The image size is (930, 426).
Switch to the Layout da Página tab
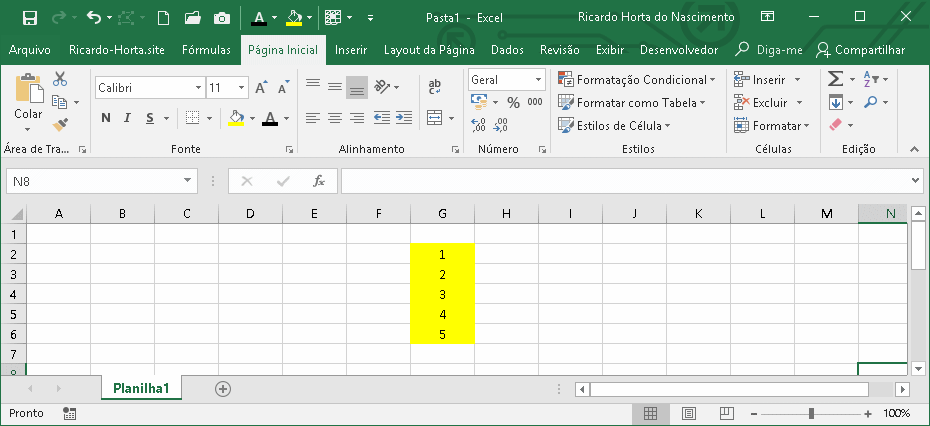click(x=429, y=50)
